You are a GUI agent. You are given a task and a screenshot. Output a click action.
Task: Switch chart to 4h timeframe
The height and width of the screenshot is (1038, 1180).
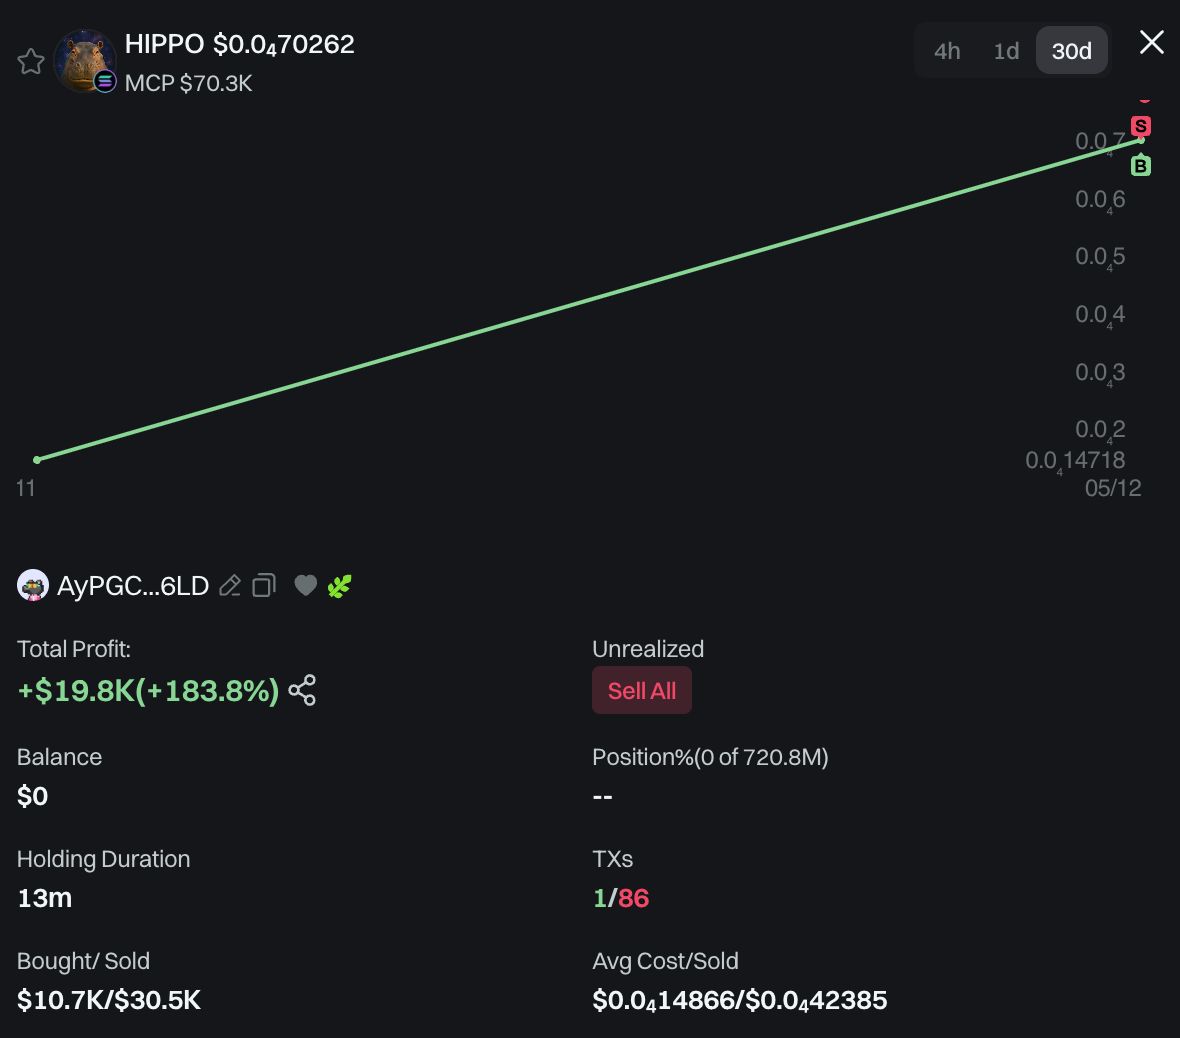pyautogui.click(x=947, y=51)
